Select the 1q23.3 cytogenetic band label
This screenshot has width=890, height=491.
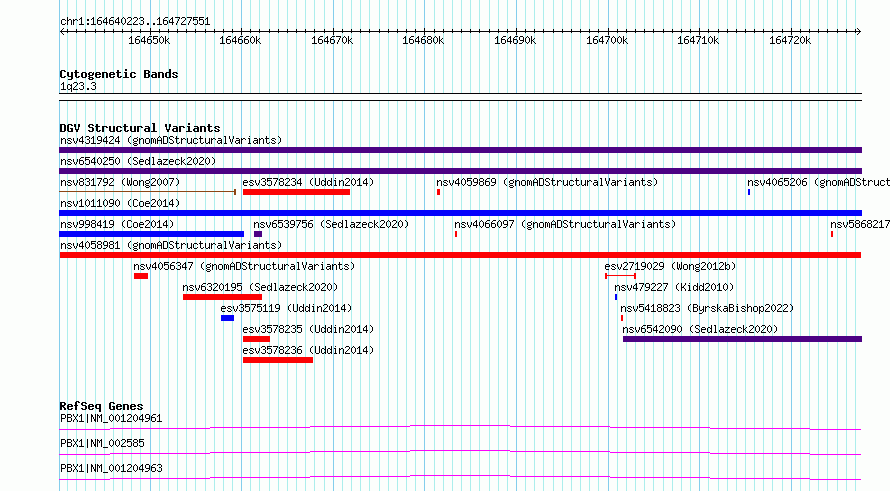(x=78, y=86)
